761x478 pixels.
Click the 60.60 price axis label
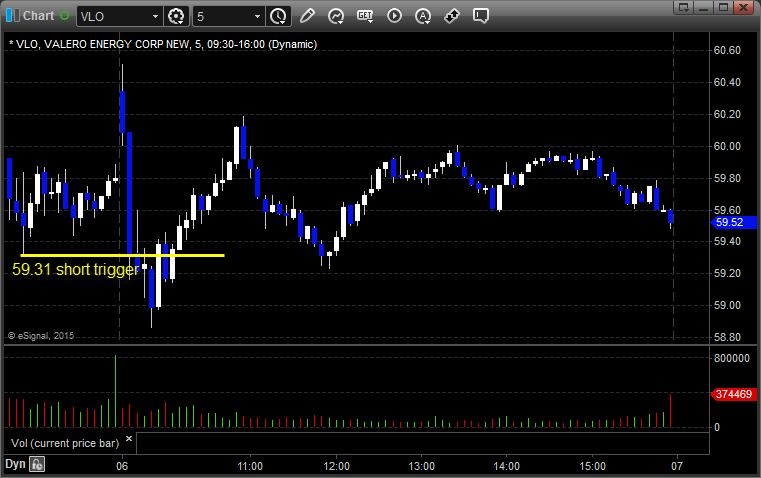[x=727, y=50]
